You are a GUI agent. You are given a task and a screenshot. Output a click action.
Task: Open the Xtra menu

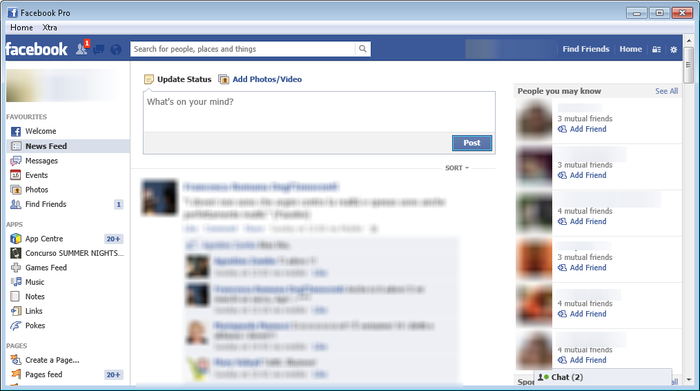pyautogui.click(x=50, y=28)
